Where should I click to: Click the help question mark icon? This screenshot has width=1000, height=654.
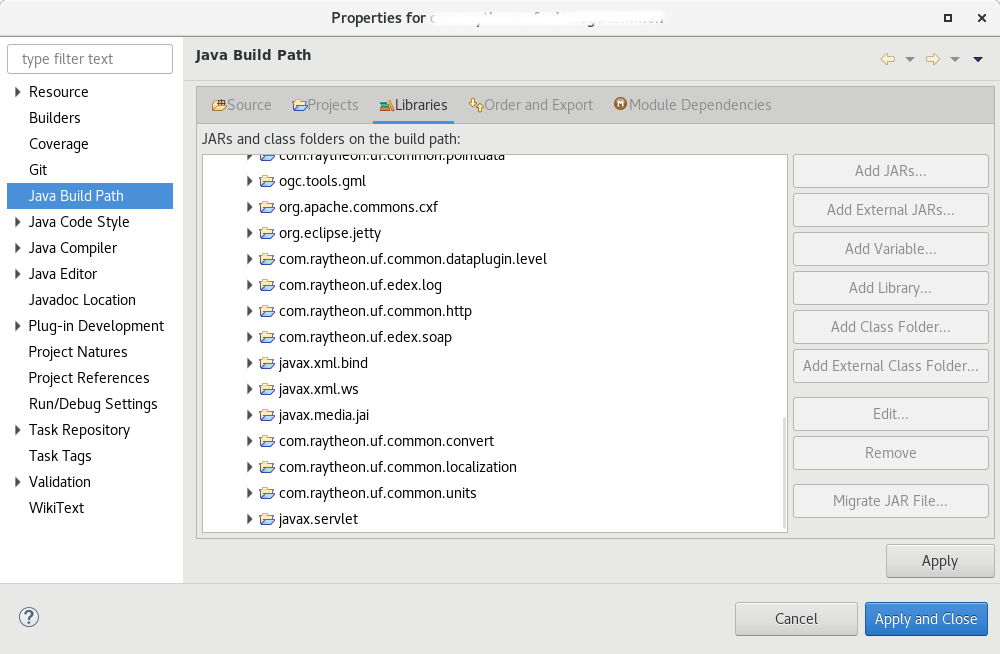(x=29, y=617)
